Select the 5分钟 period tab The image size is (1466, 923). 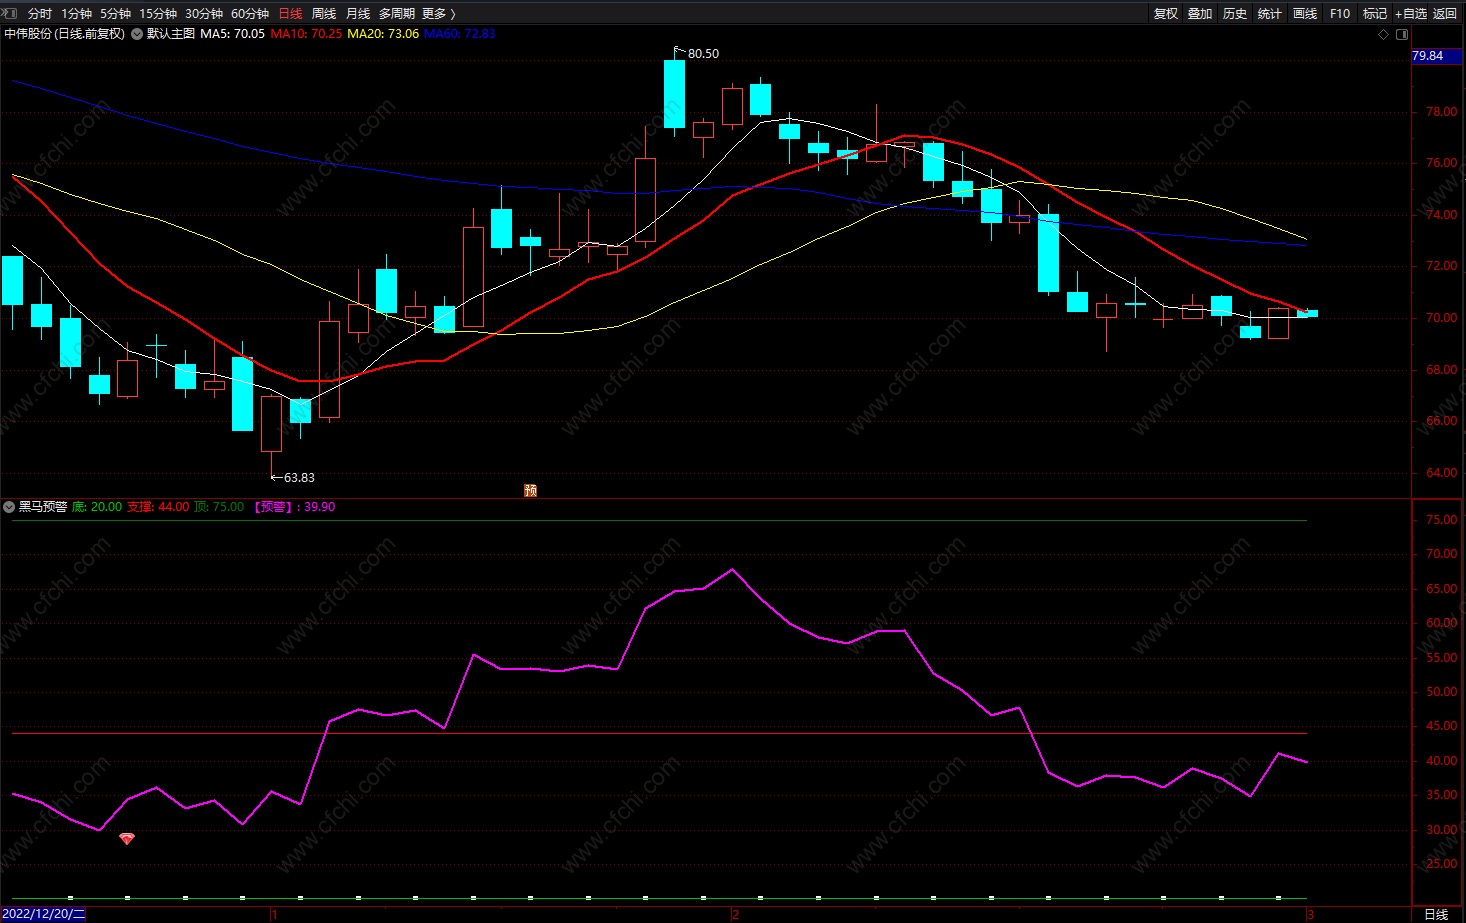point(115,13)
